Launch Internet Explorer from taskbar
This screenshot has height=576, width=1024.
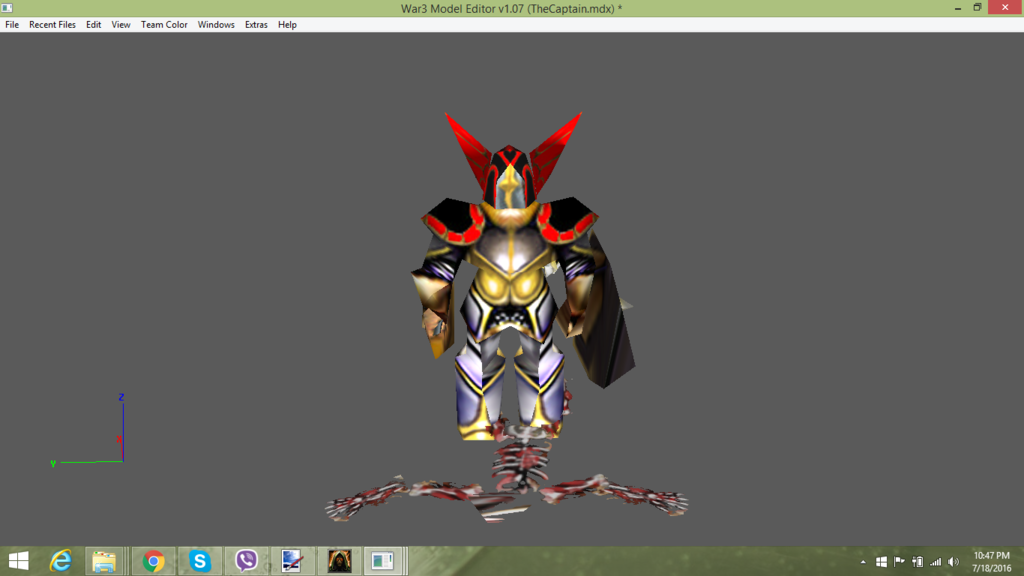pyautogui.click(x=61, y=561)
